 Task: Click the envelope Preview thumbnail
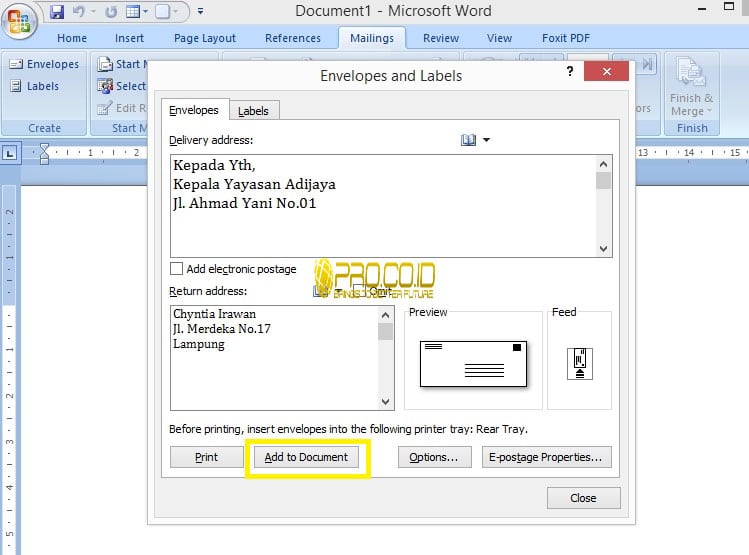coord(473,364)
